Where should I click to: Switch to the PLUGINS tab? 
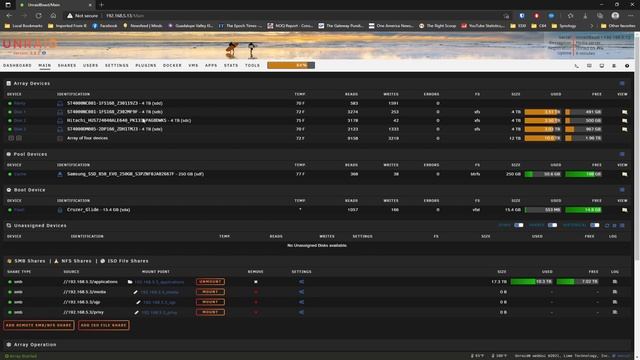point(146,65)
